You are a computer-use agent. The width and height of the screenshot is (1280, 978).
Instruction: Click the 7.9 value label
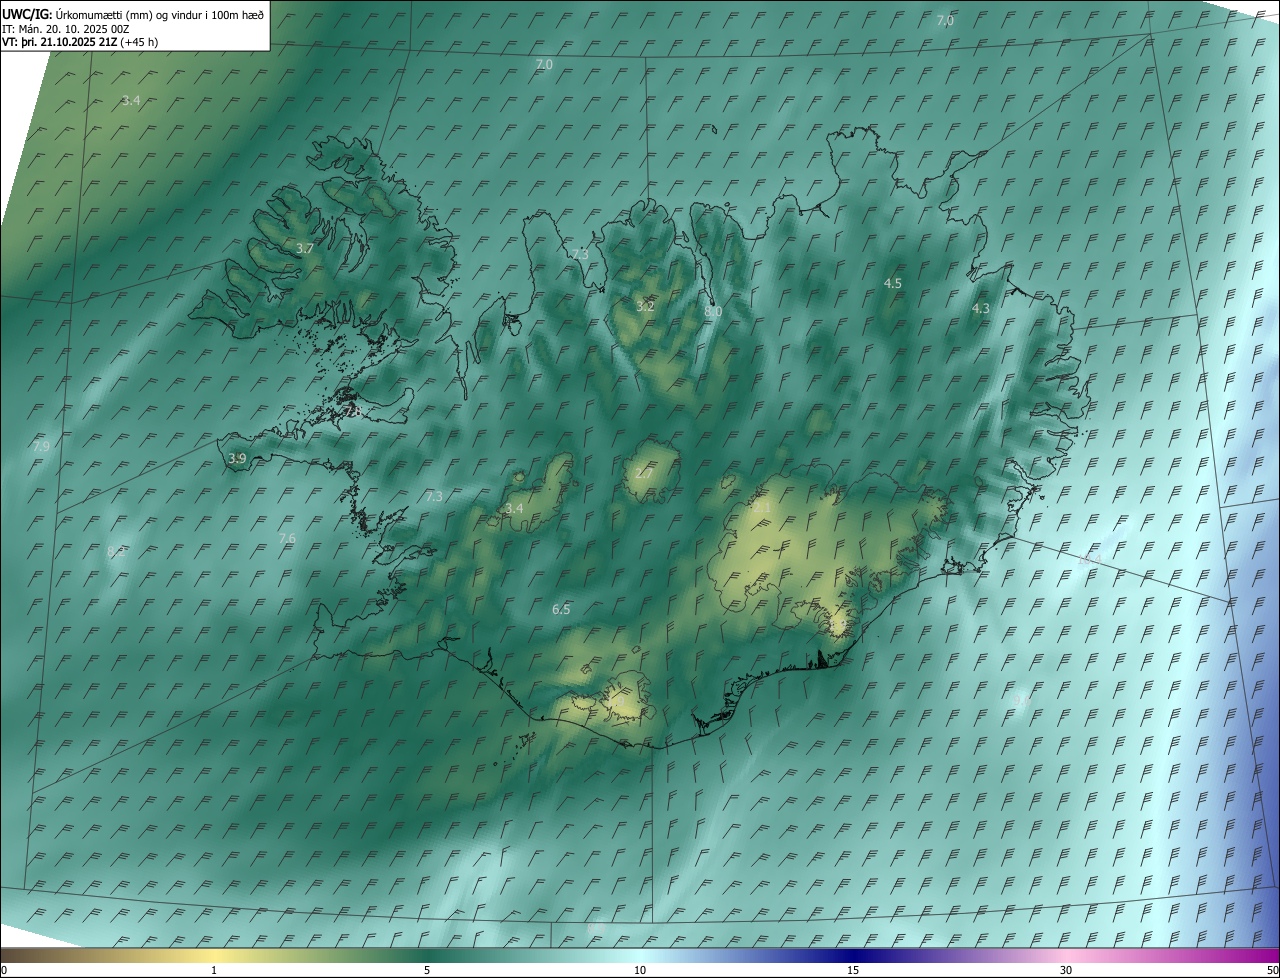(41, 447)
